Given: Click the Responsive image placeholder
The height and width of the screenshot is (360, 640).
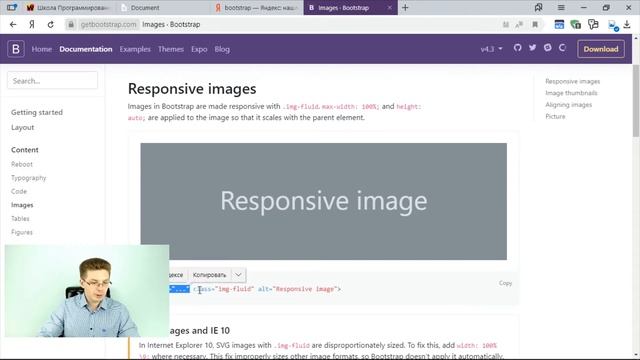Looking at the screenshot, I should coord(324,201).
